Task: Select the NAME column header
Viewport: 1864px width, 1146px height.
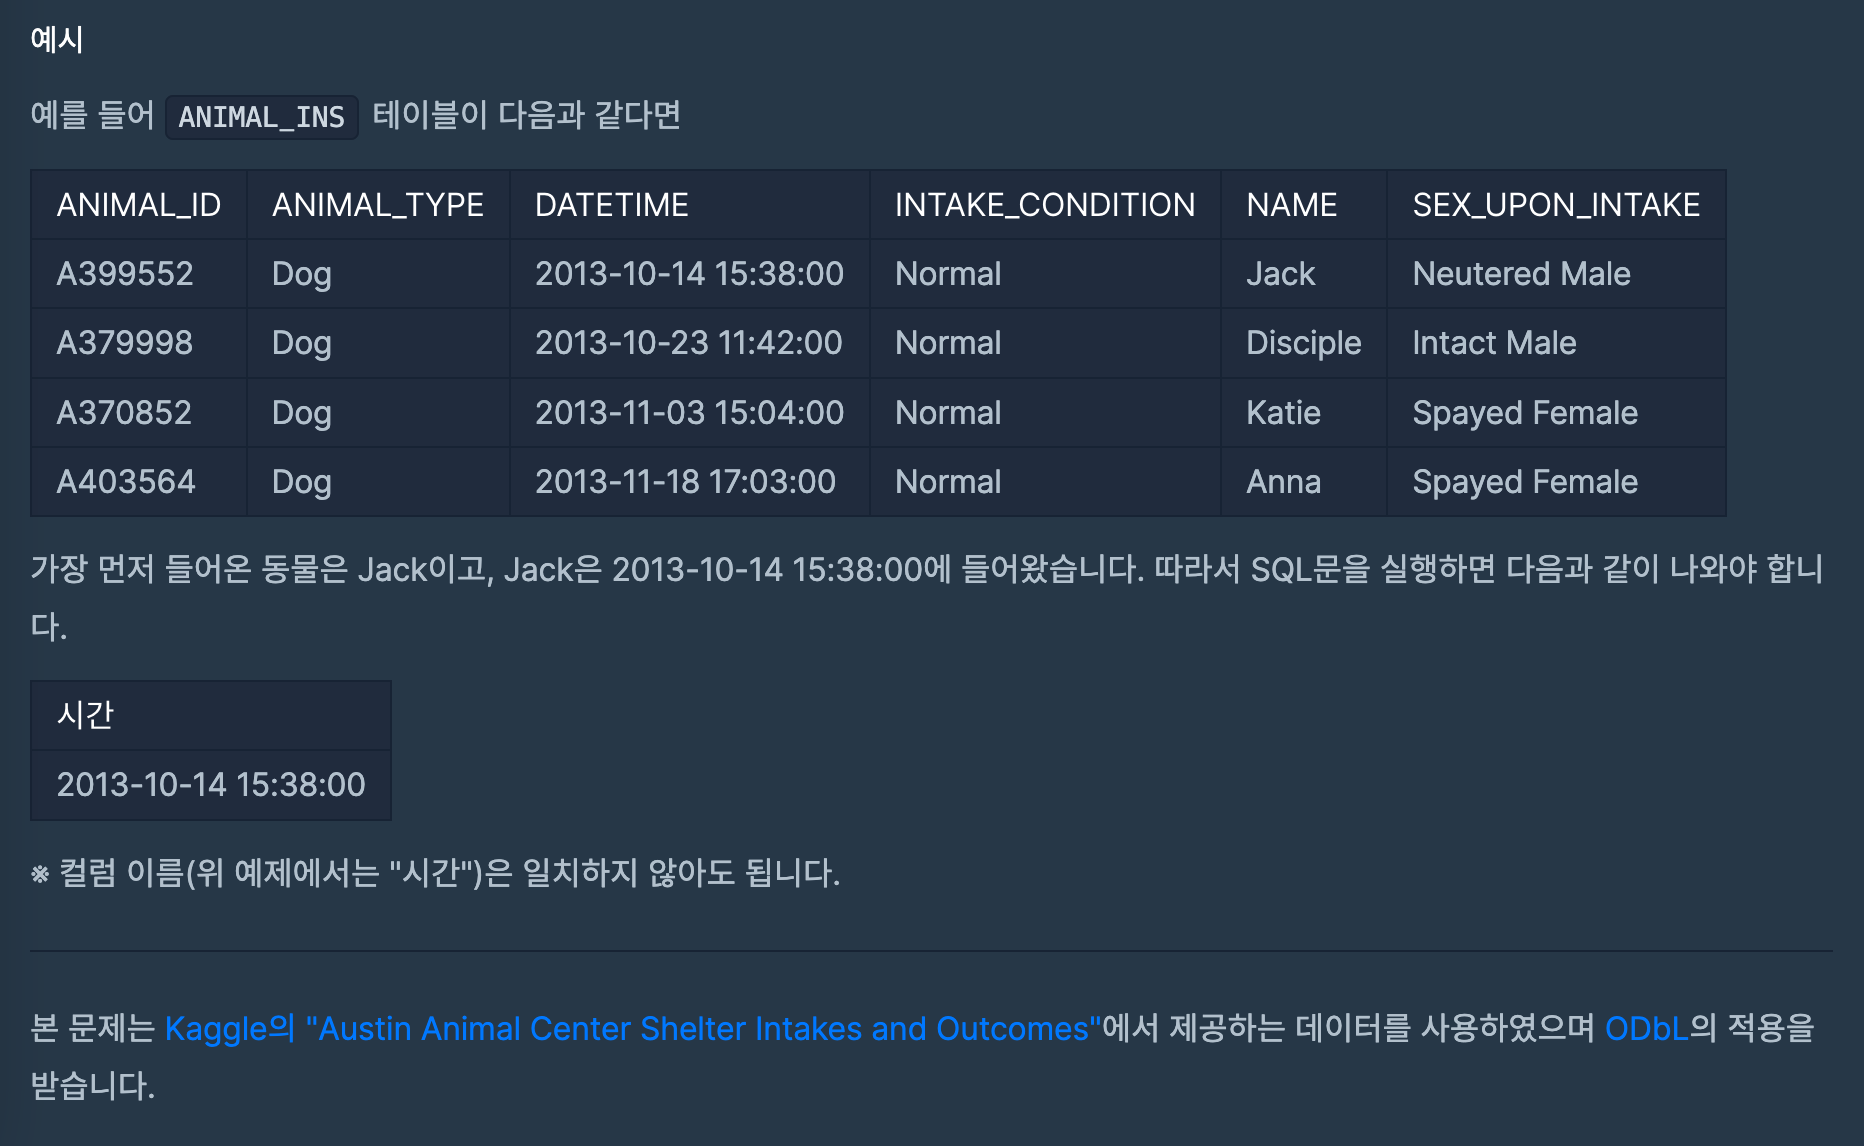Action: tap(1291, 205)
